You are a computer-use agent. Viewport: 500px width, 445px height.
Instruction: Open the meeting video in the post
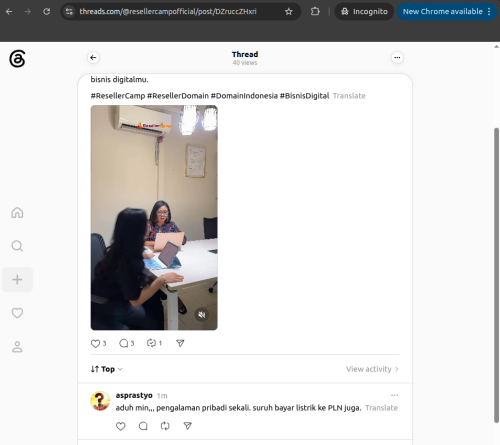point(154,218)
